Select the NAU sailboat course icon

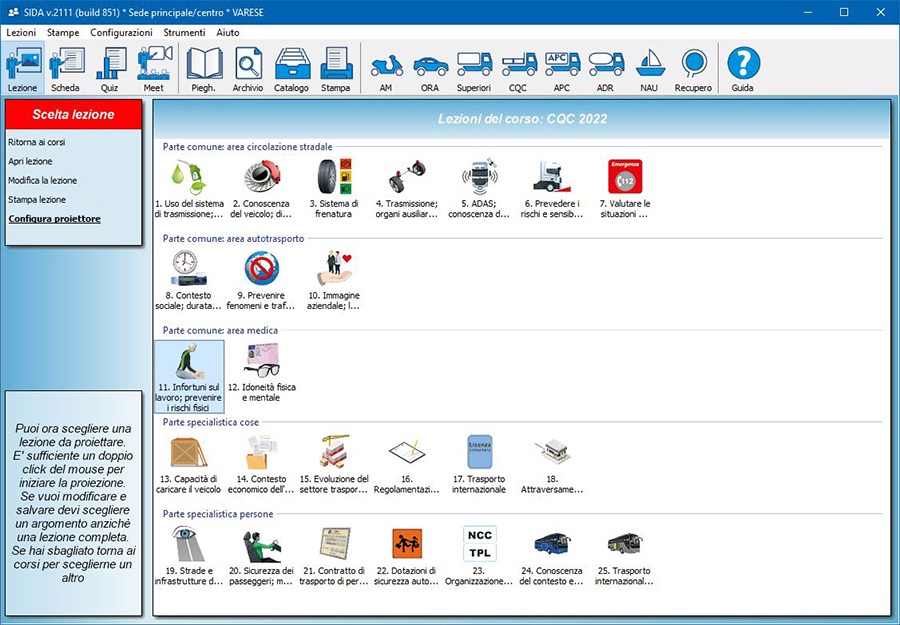click(649, 69)
